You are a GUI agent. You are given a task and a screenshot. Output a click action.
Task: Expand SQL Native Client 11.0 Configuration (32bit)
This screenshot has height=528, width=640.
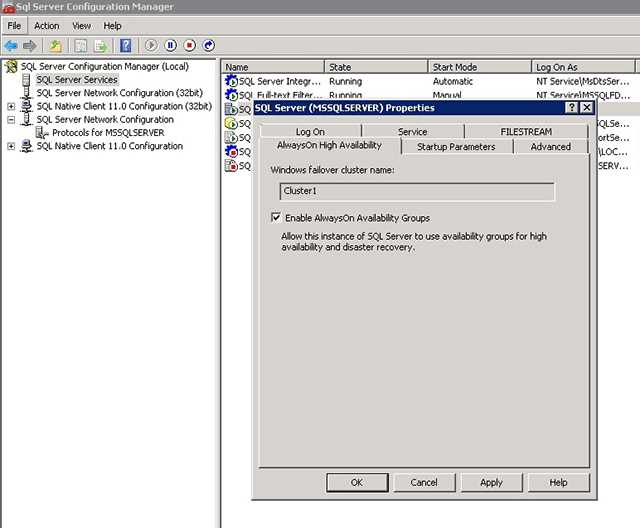[x=11, y=106]
